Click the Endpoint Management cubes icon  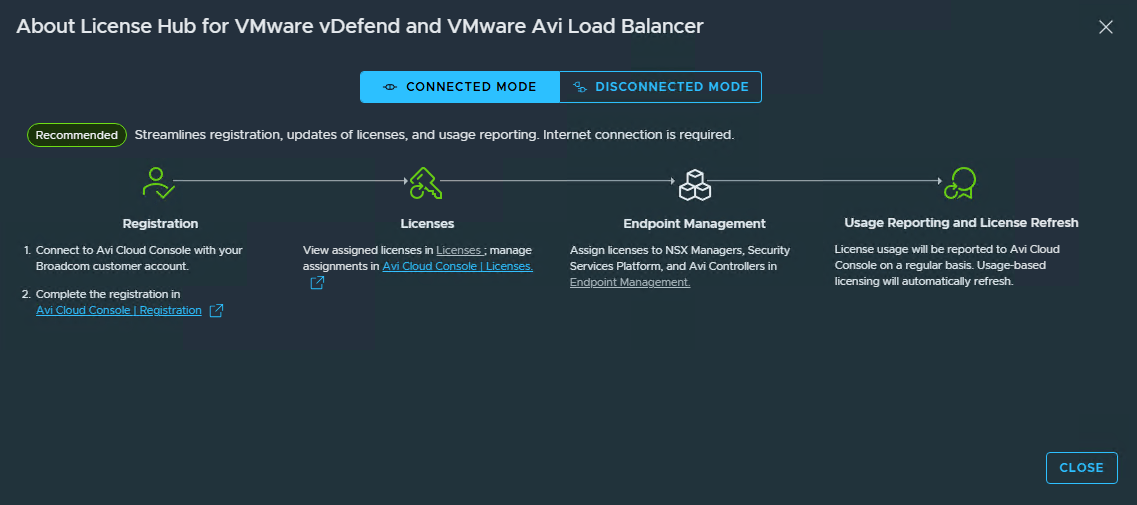tap(695, 184)
